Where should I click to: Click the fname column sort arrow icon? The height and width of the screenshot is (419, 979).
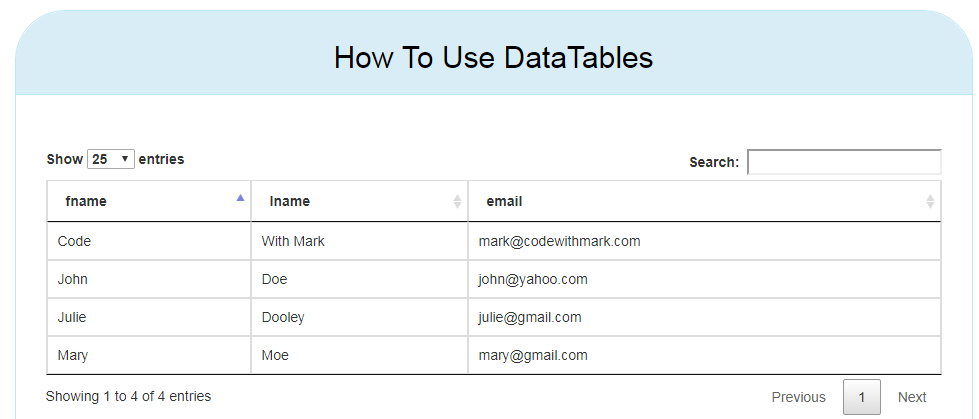click(x=240, y=199)
